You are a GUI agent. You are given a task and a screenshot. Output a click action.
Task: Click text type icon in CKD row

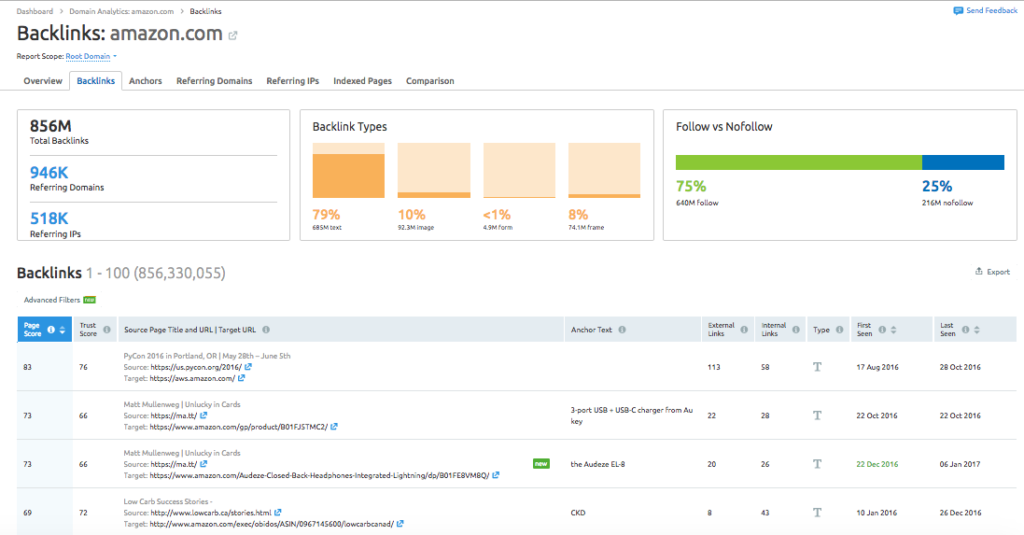pos(817,513)
